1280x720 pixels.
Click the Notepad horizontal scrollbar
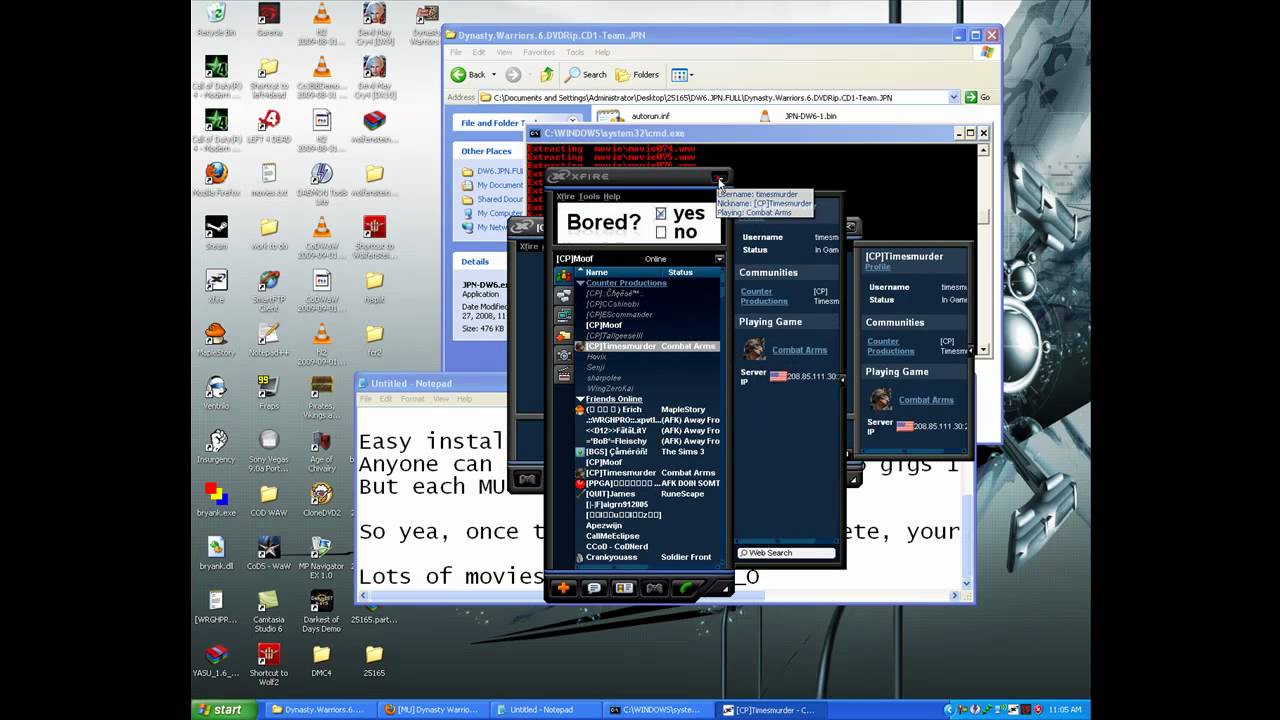(660, 596)
